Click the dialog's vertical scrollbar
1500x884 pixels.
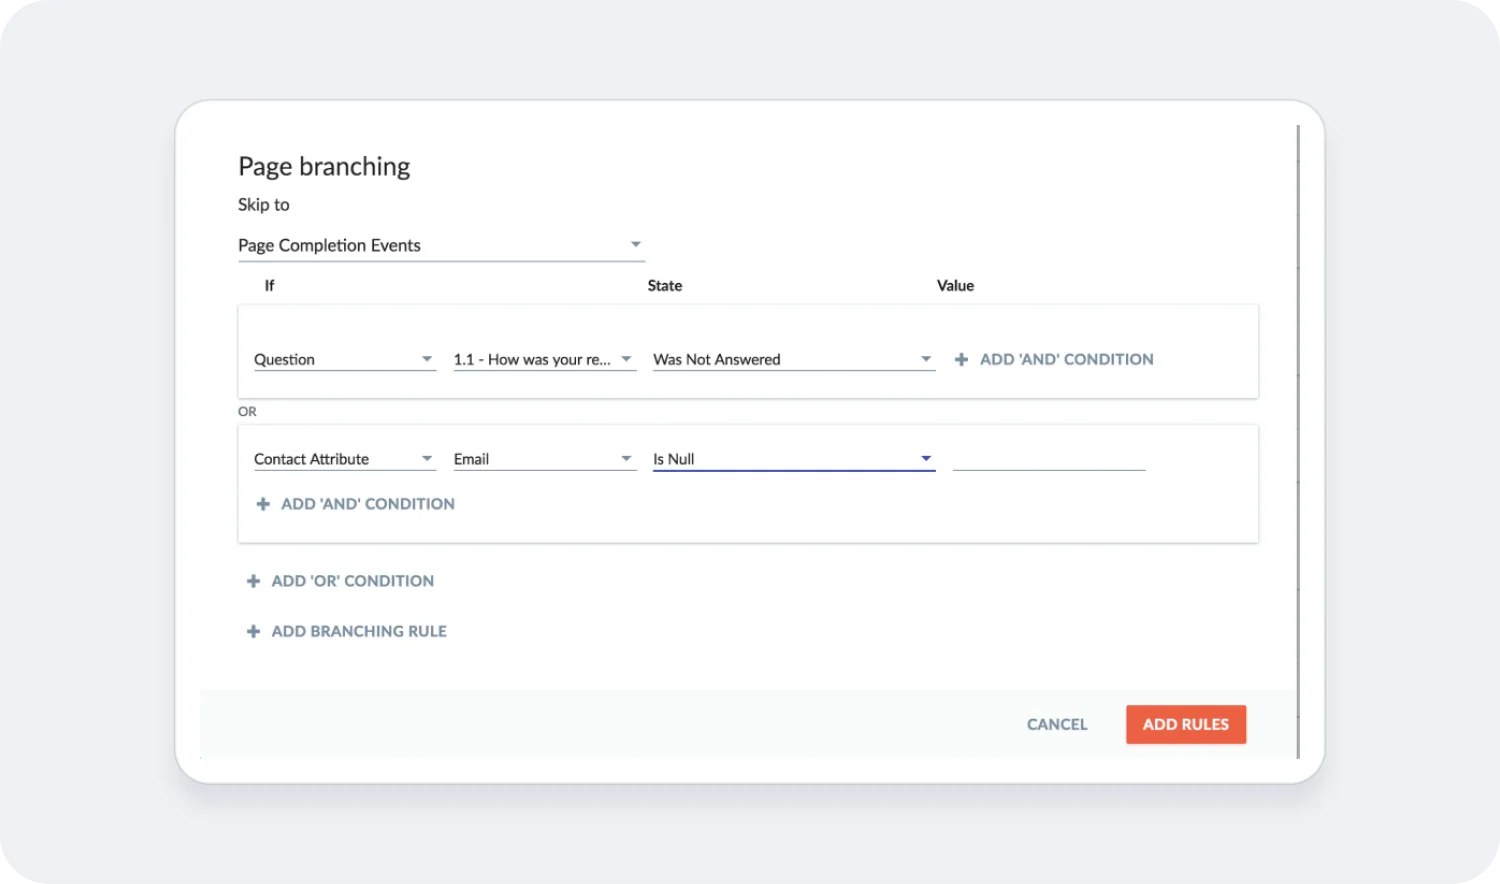1298,440
